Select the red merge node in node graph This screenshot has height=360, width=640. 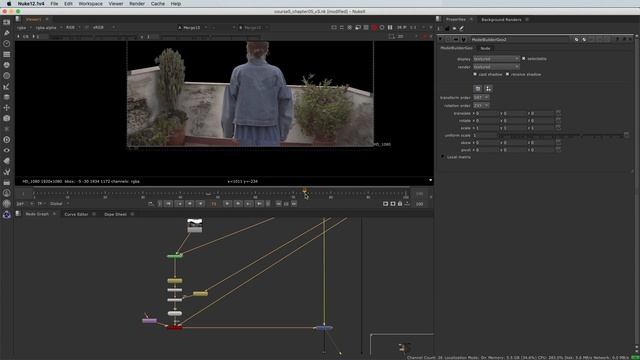tap(174, 327)
